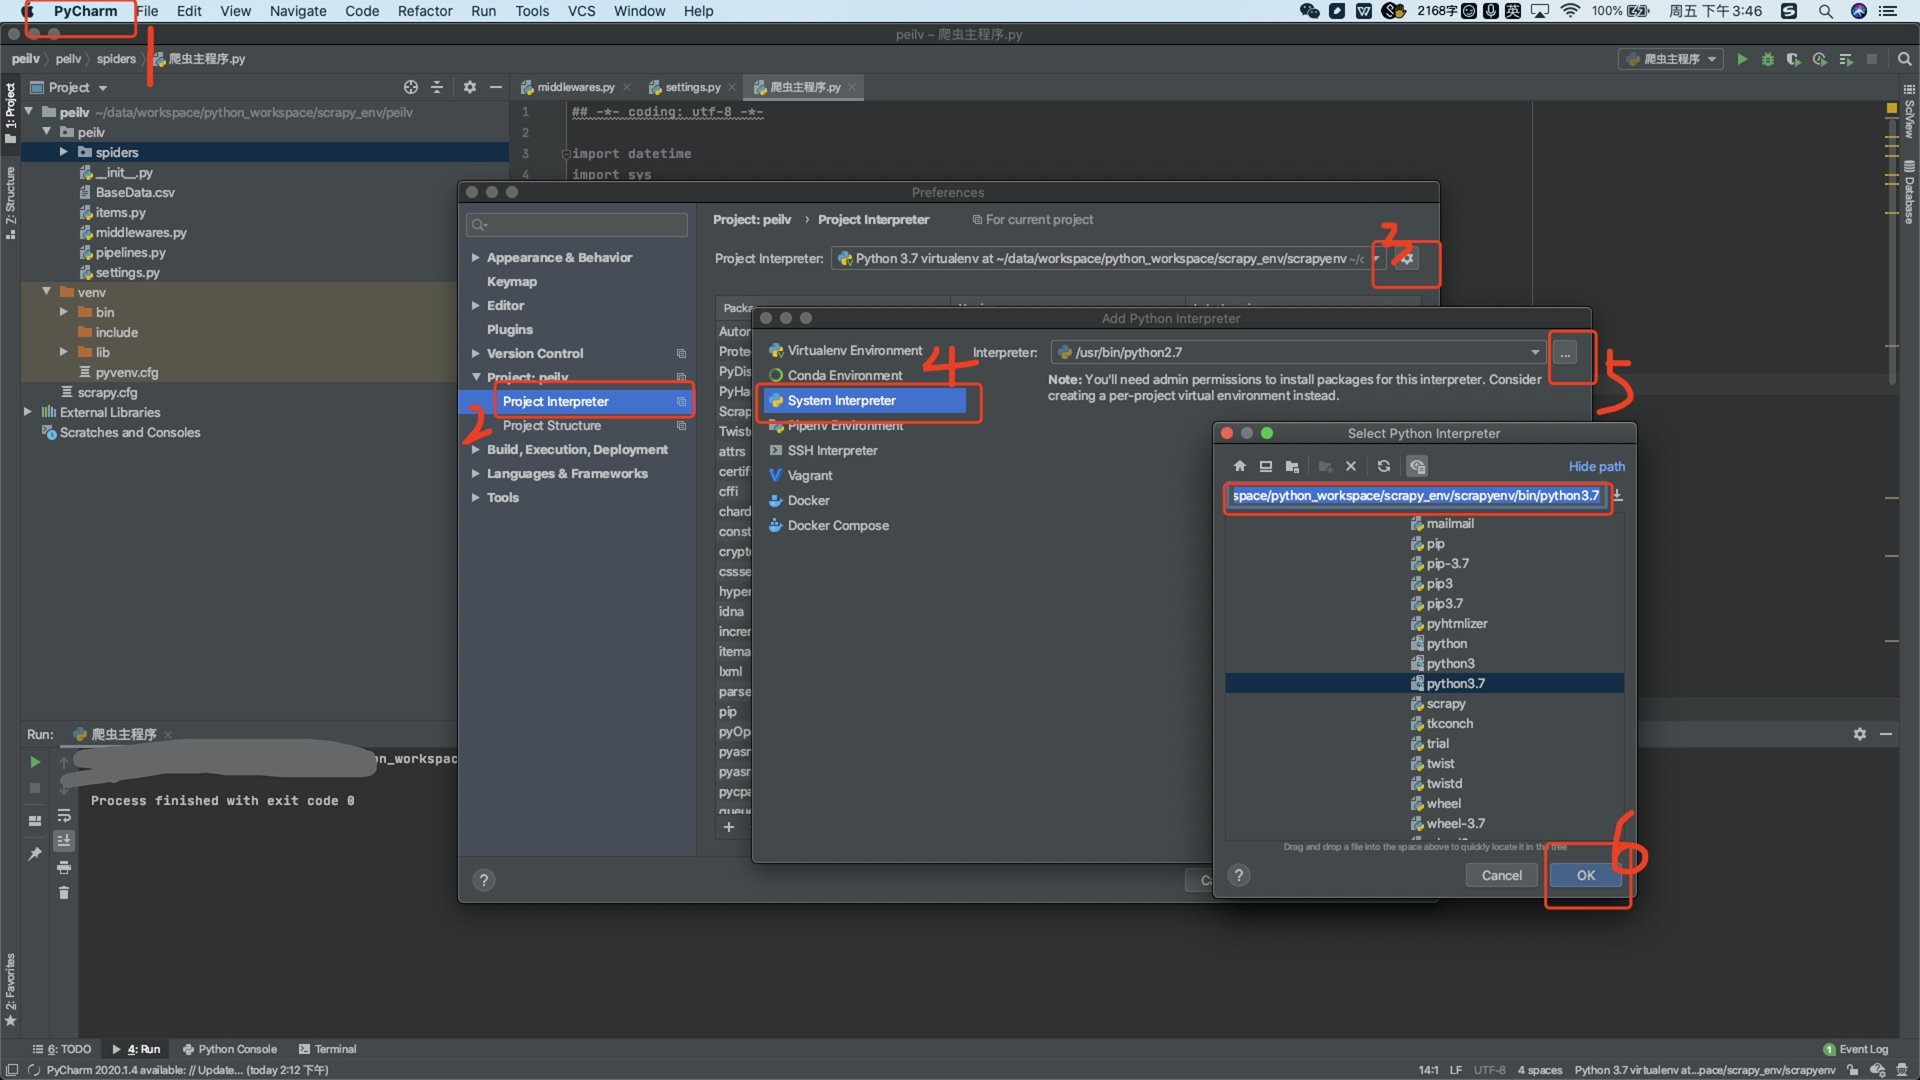The image size is (1920, 1080).
Task: Click the Hide path link
Action: tap(1596, 467)
